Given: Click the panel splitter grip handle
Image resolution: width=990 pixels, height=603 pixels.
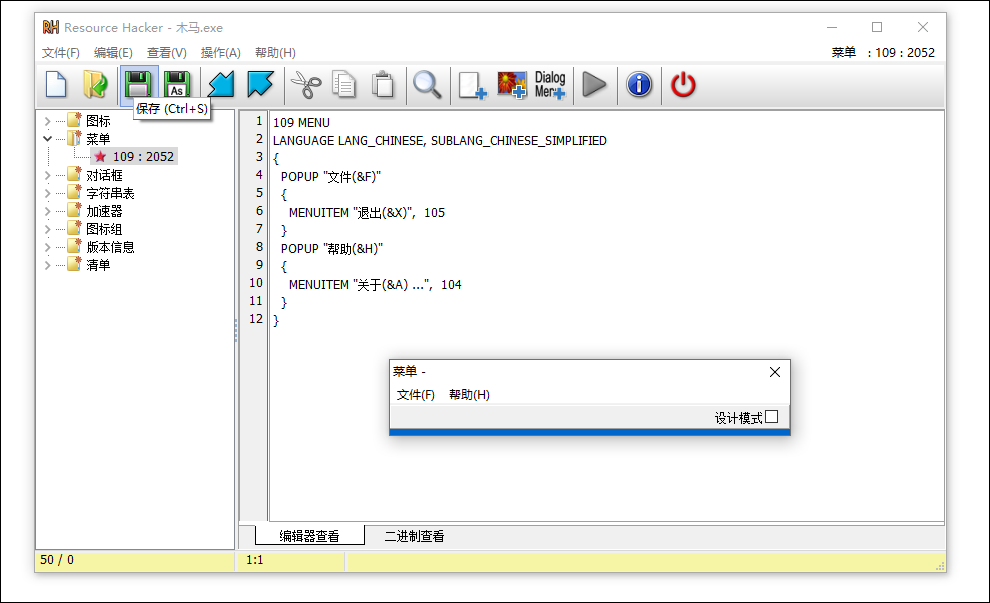Looking at the screenshot, I should [x=236, y=330].
